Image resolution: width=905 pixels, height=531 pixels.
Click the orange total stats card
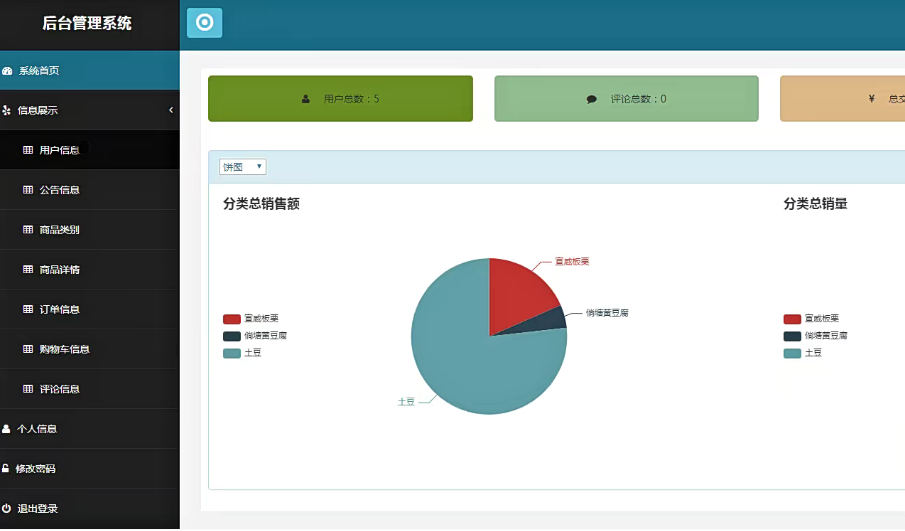[843, 99]
